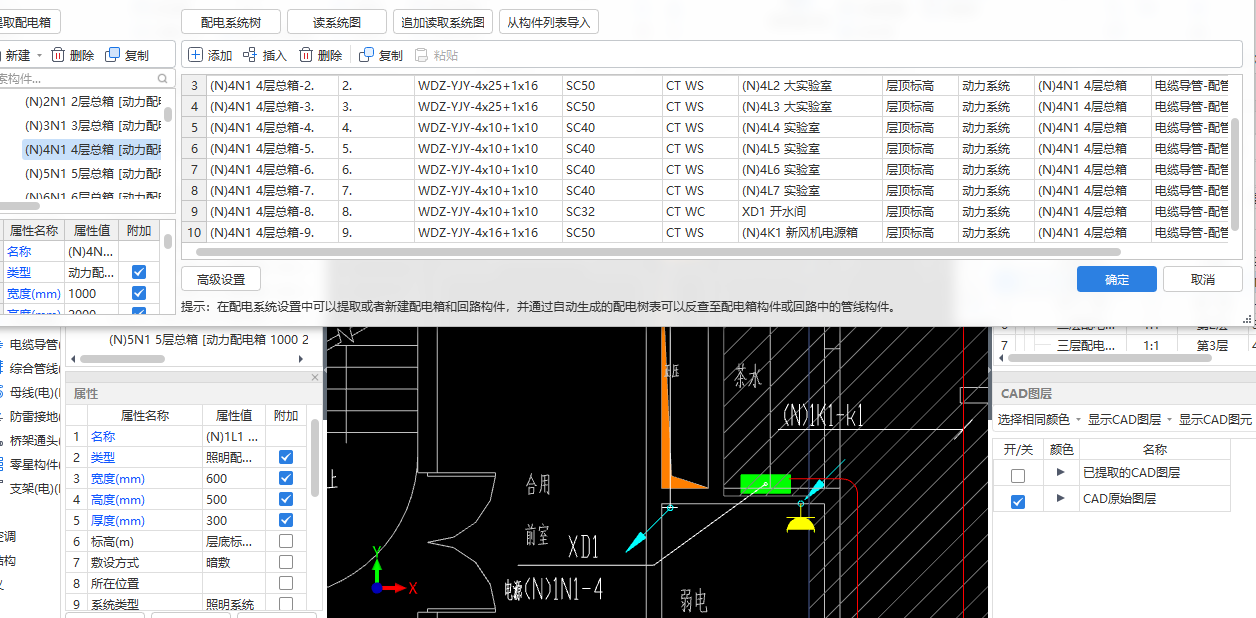
Task: Expand 已提取的CAD图层 triangle
Action: pyautogui.click(x=1060, y=472)
